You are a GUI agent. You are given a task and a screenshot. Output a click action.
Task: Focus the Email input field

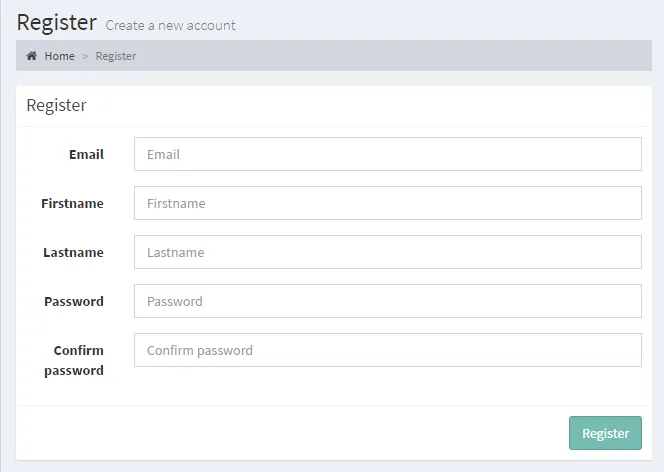[388, 154]
